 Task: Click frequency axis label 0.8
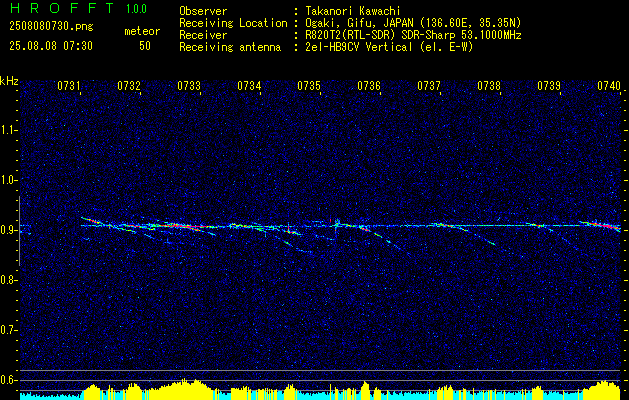pyautogui.click(x=8, y=280)
